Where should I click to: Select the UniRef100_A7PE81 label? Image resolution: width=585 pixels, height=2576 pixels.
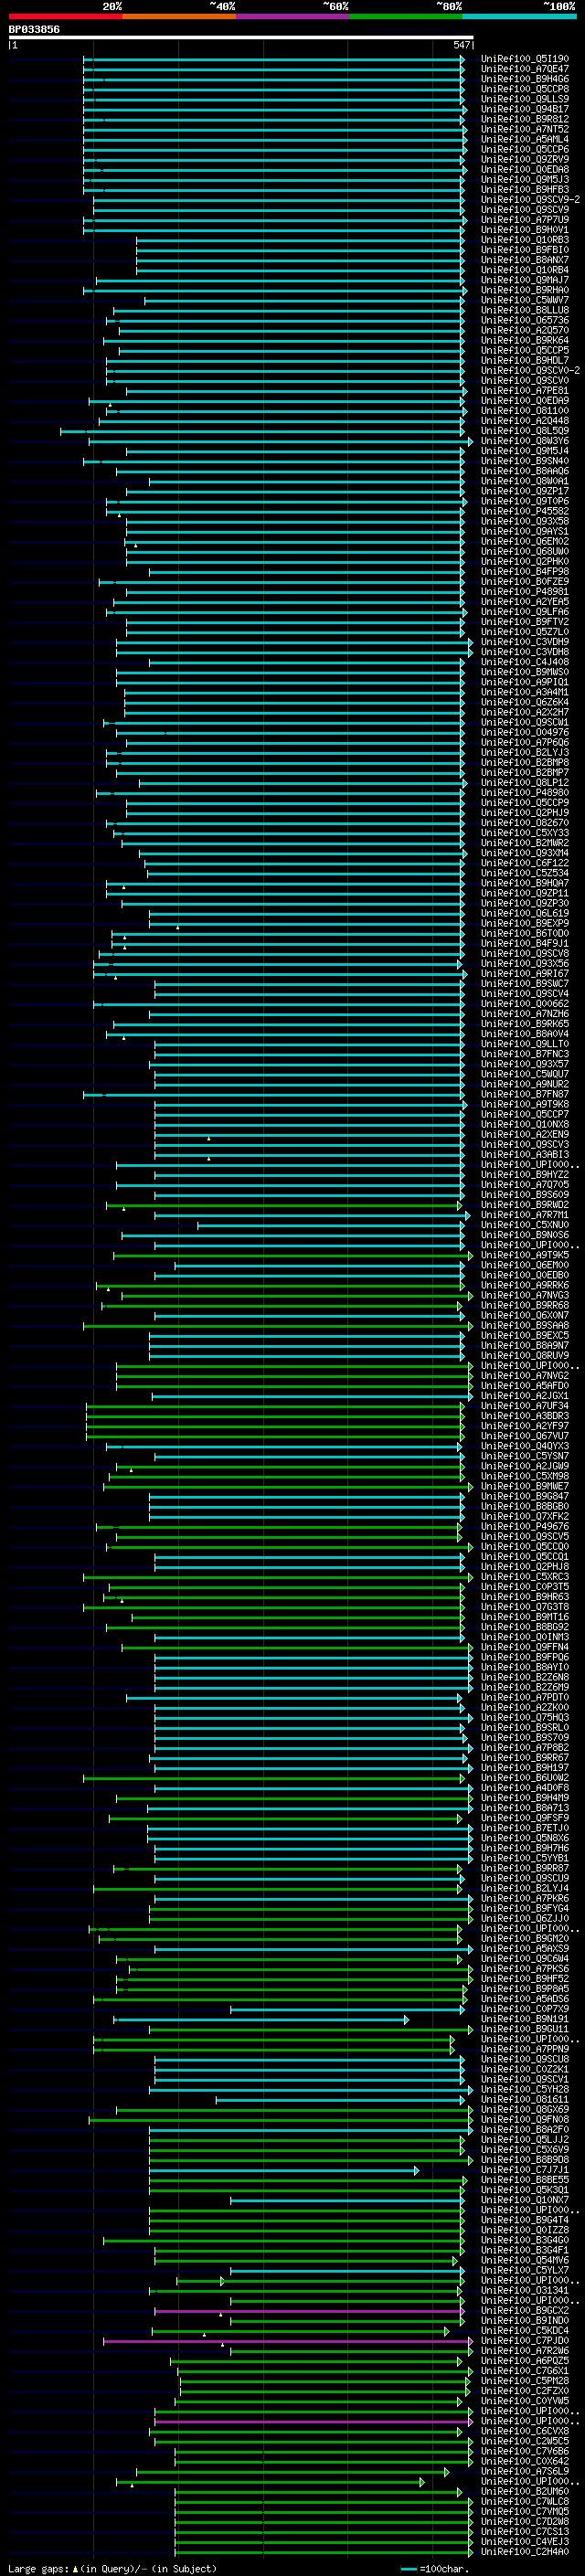pos(524,390)
